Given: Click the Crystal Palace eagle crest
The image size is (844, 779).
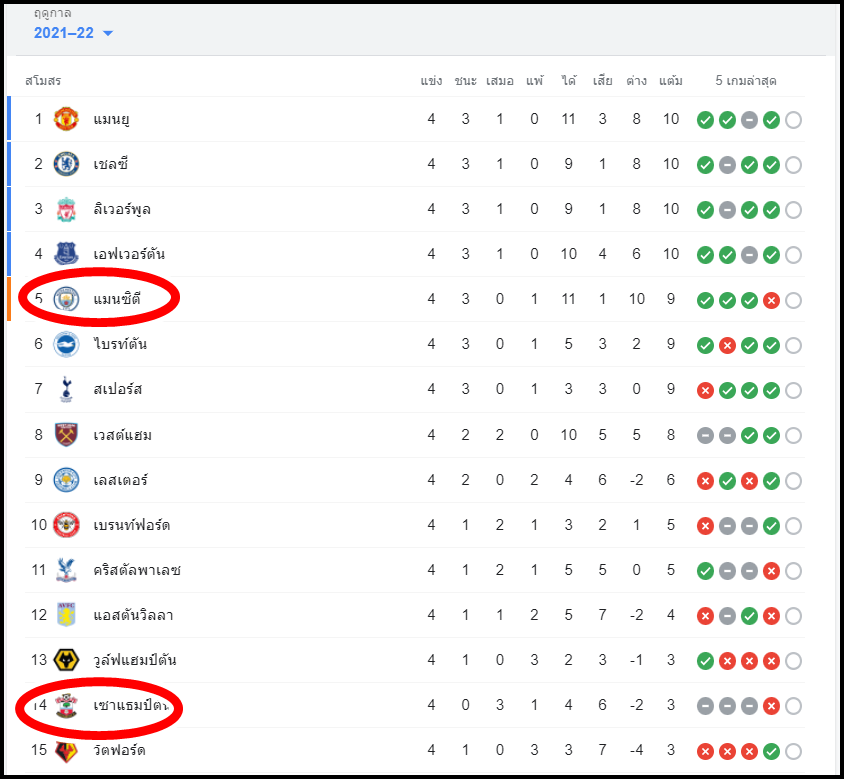Looking at the screenshot, I should (x=66, y=570).
